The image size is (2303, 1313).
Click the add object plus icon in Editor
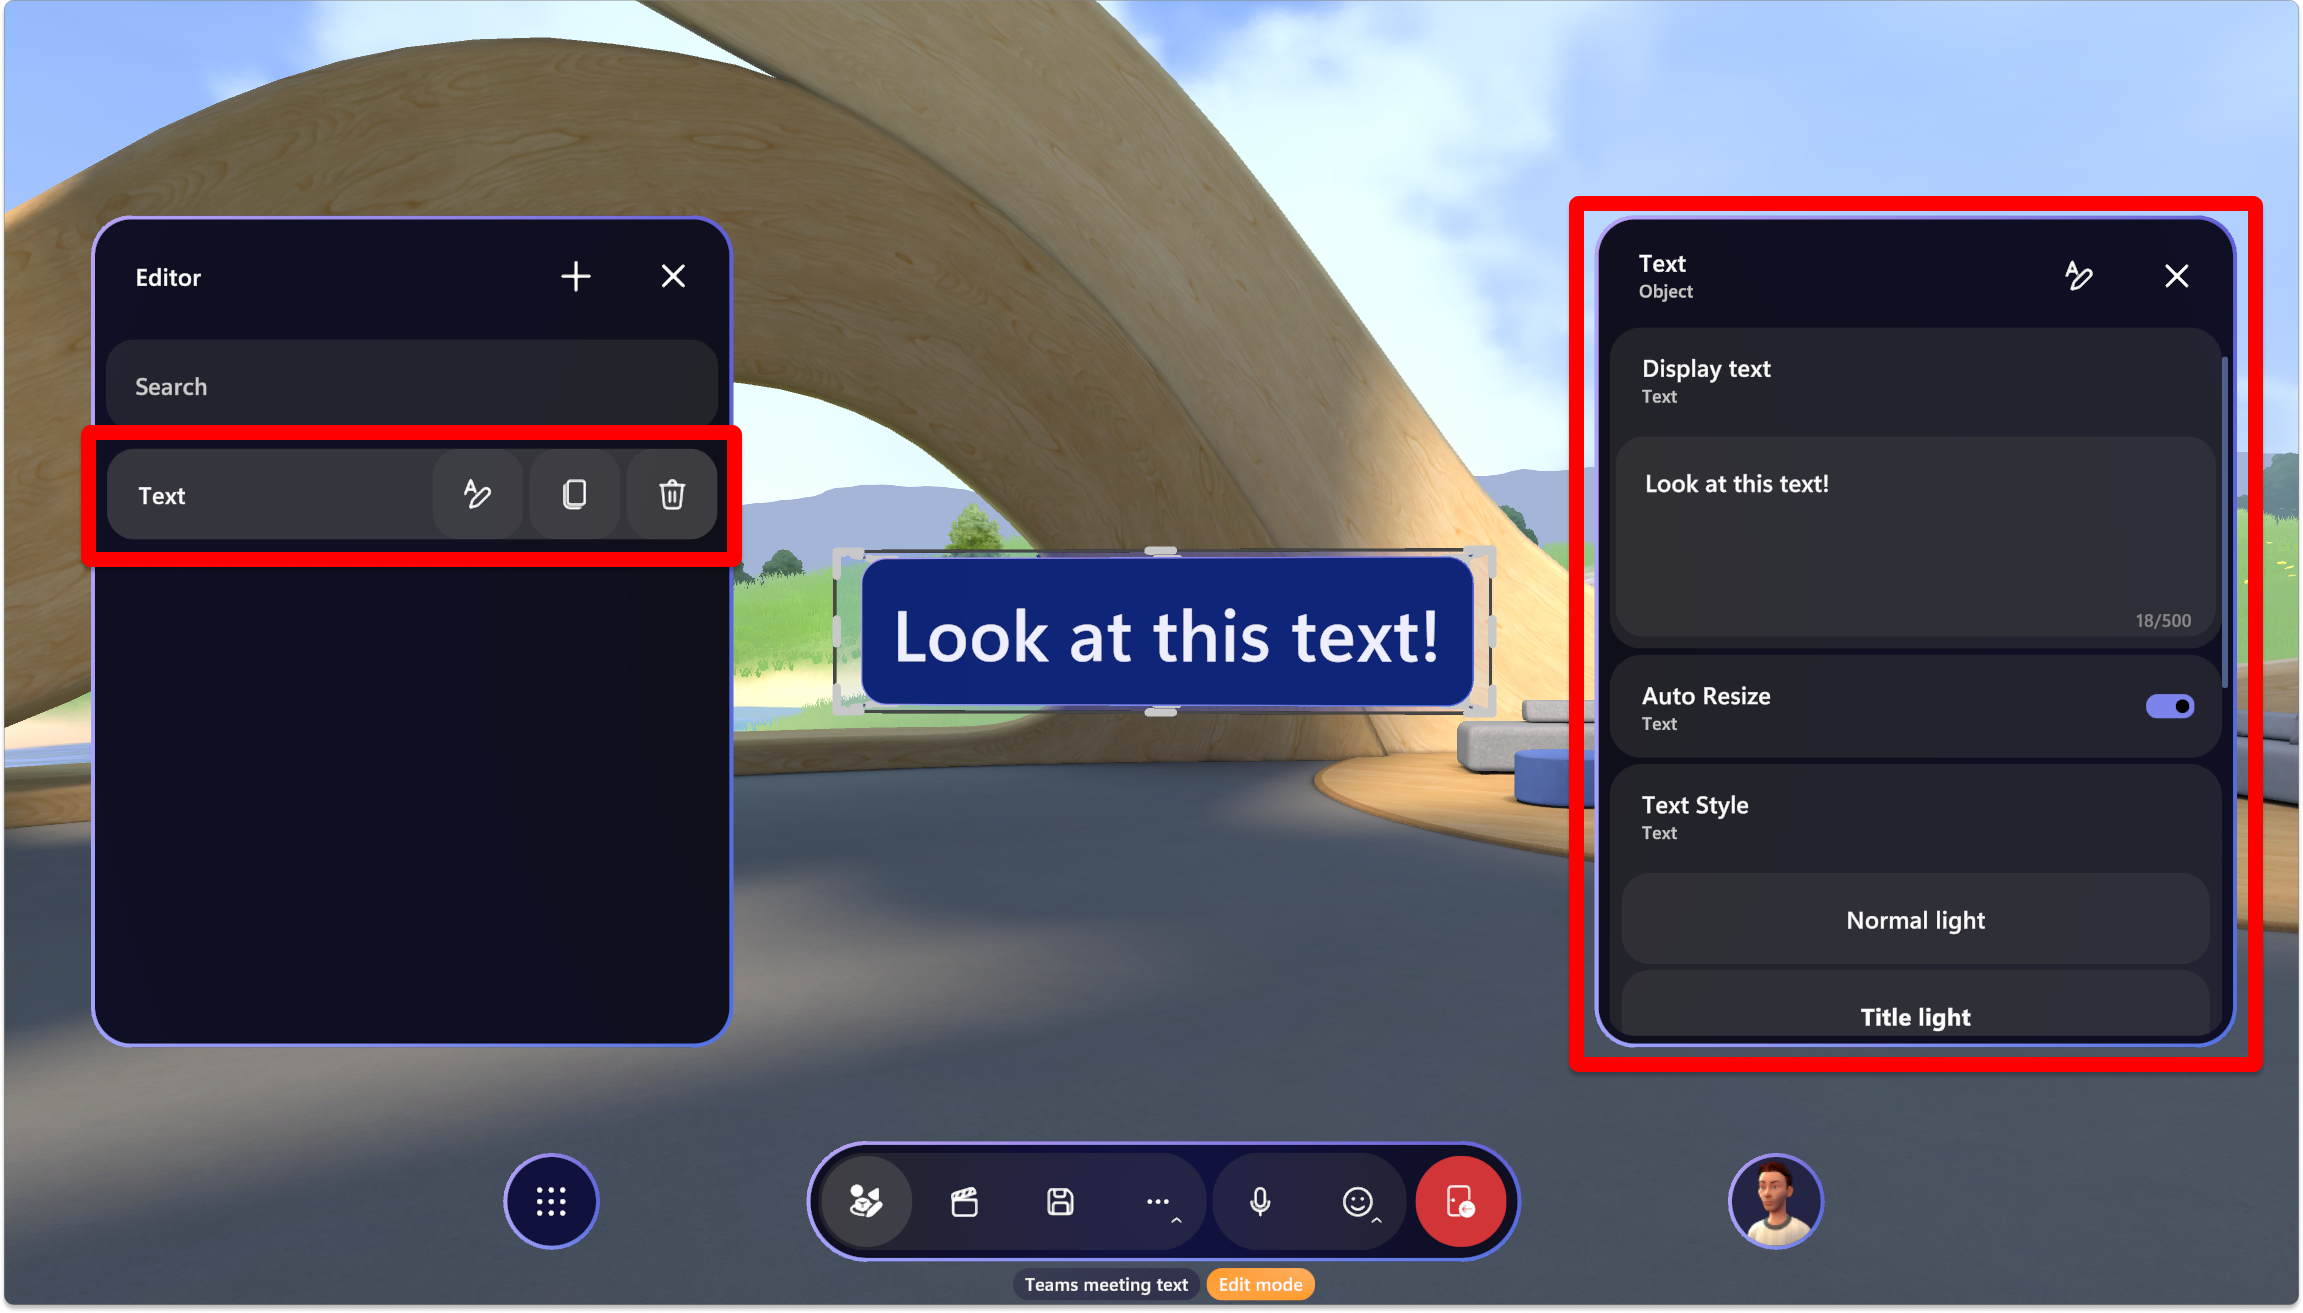574,275
